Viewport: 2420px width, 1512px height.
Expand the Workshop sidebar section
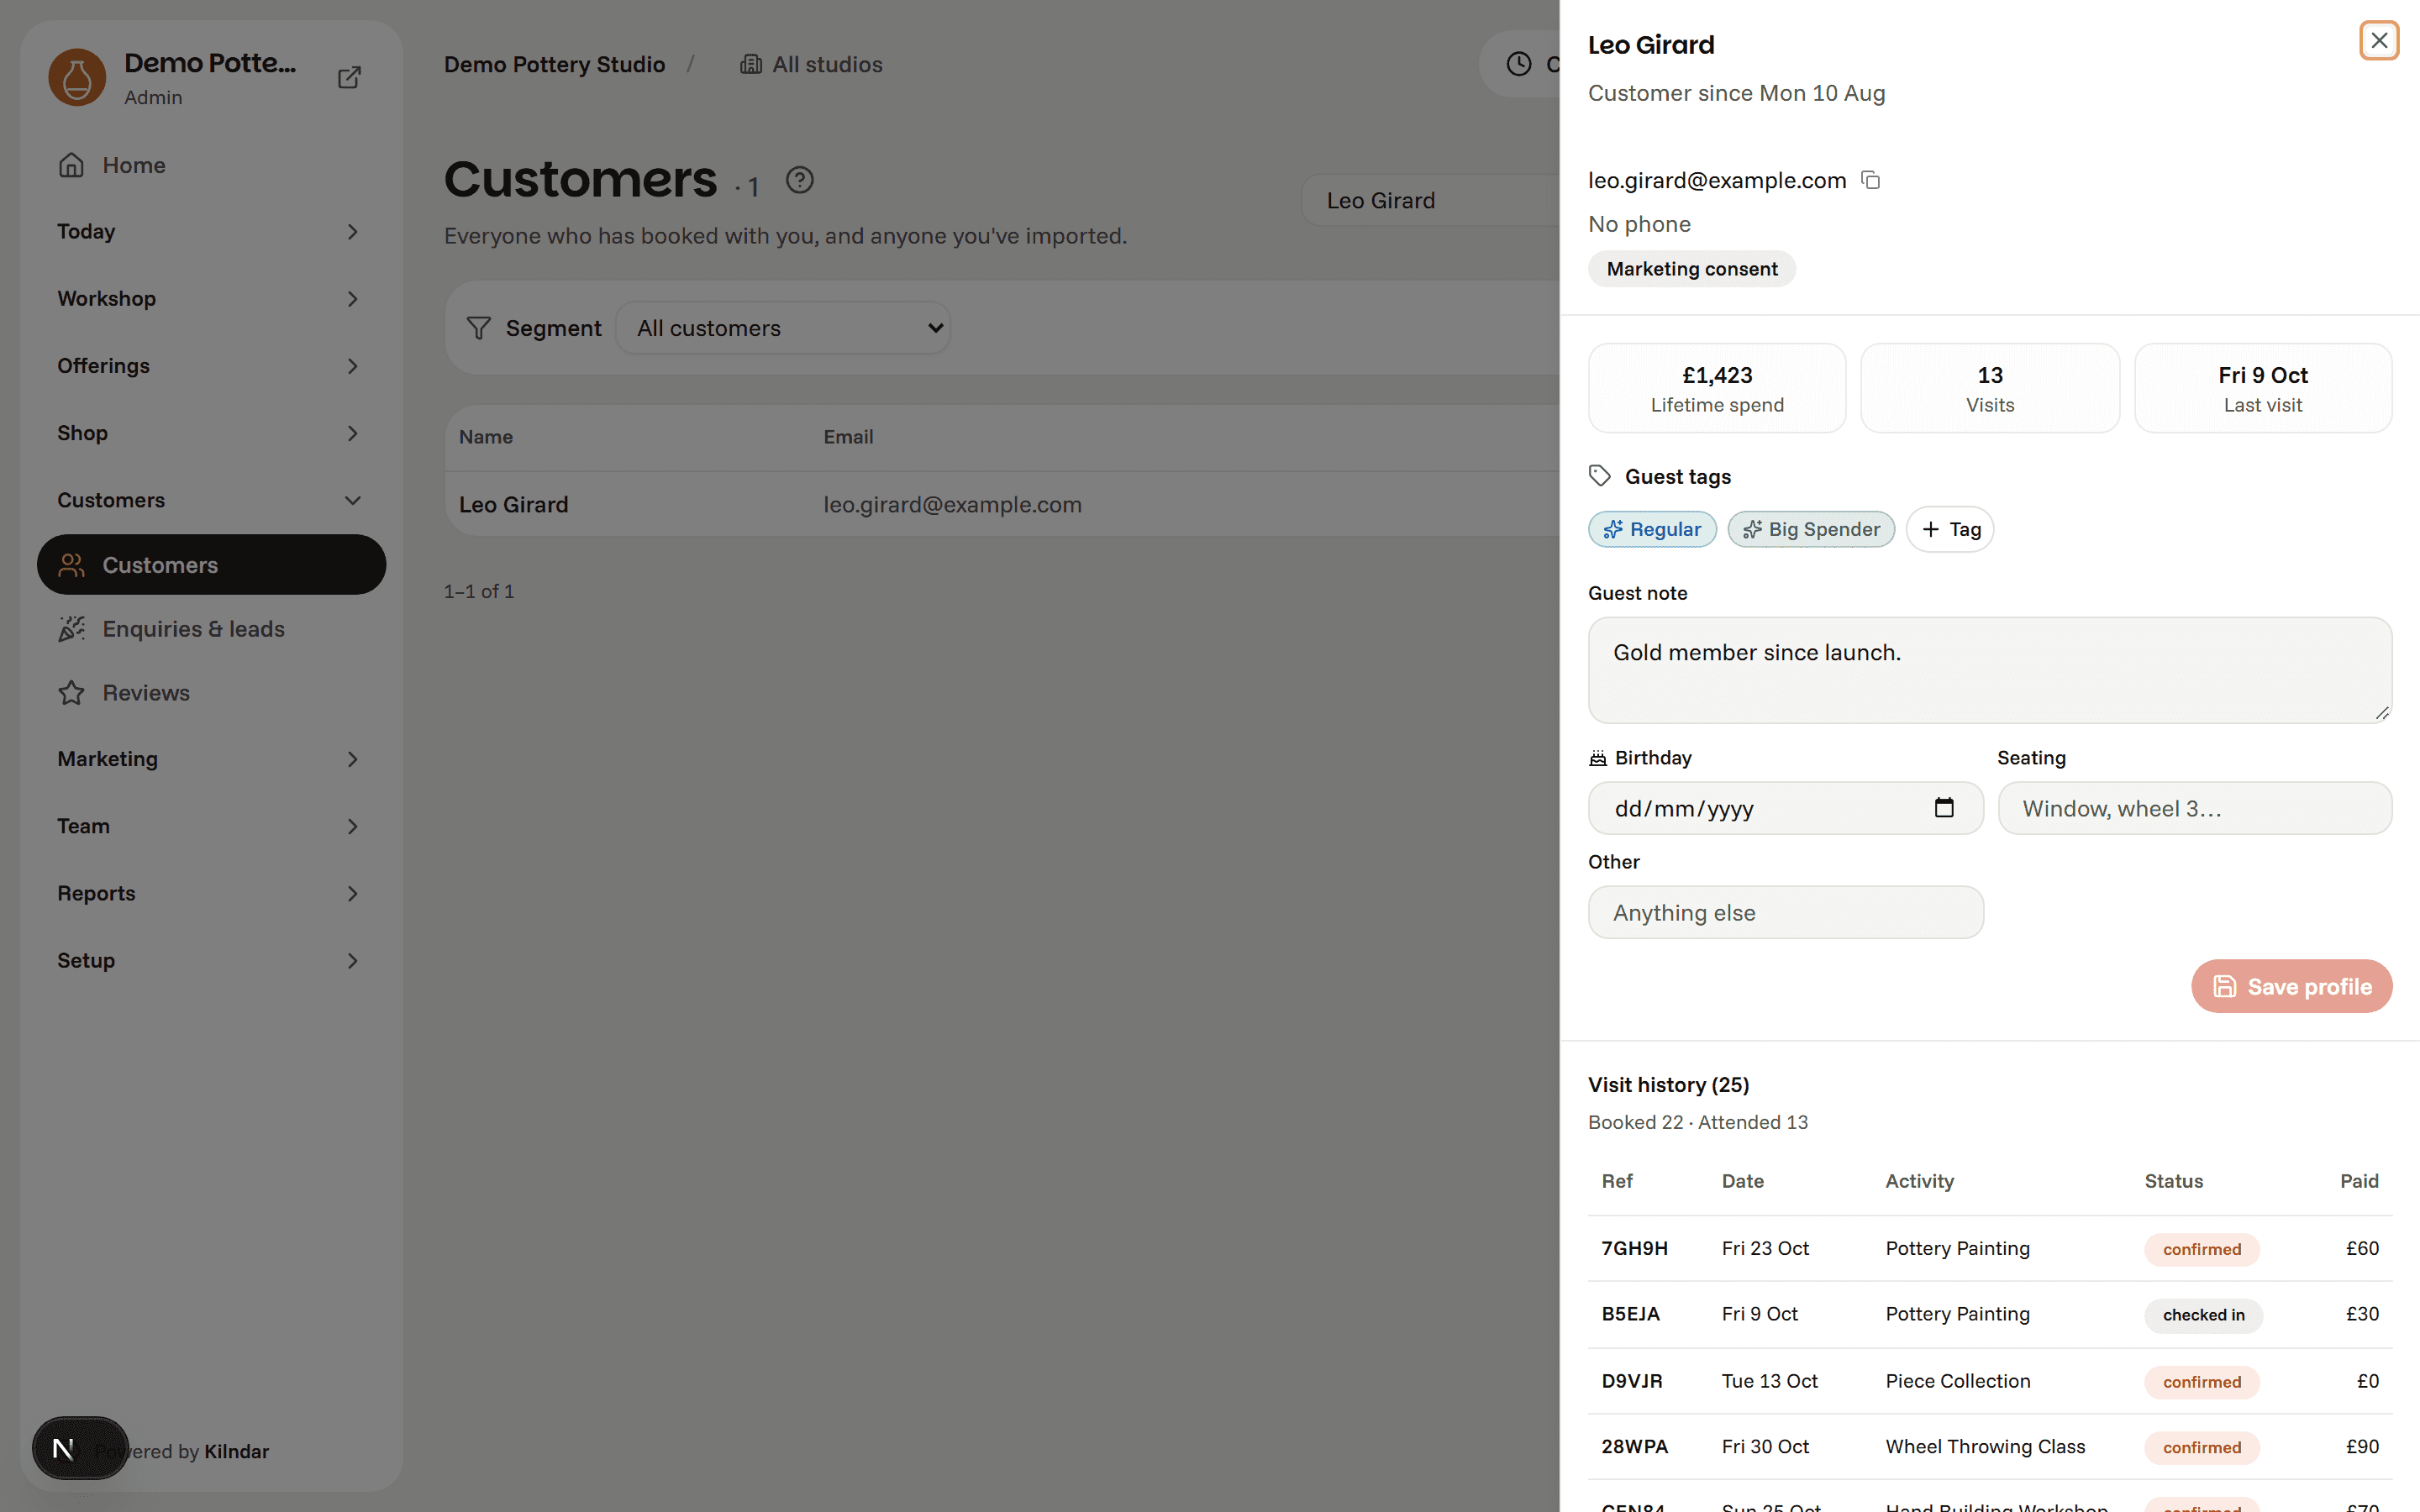211,299
